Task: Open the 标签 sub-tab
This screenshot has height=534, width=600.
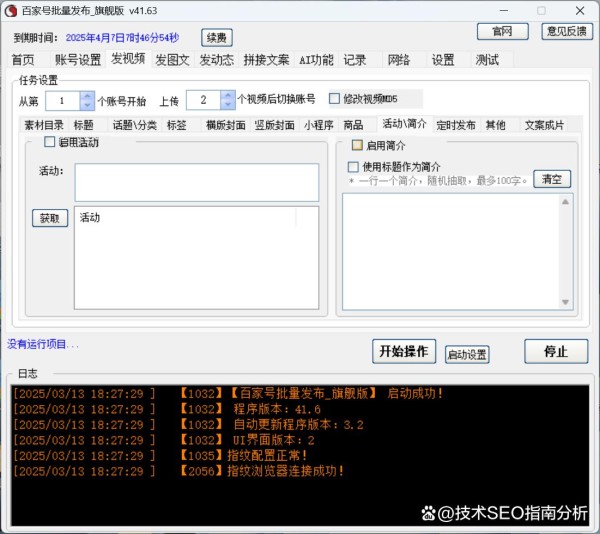Action: pyautogui.click(x=176, y=125)
